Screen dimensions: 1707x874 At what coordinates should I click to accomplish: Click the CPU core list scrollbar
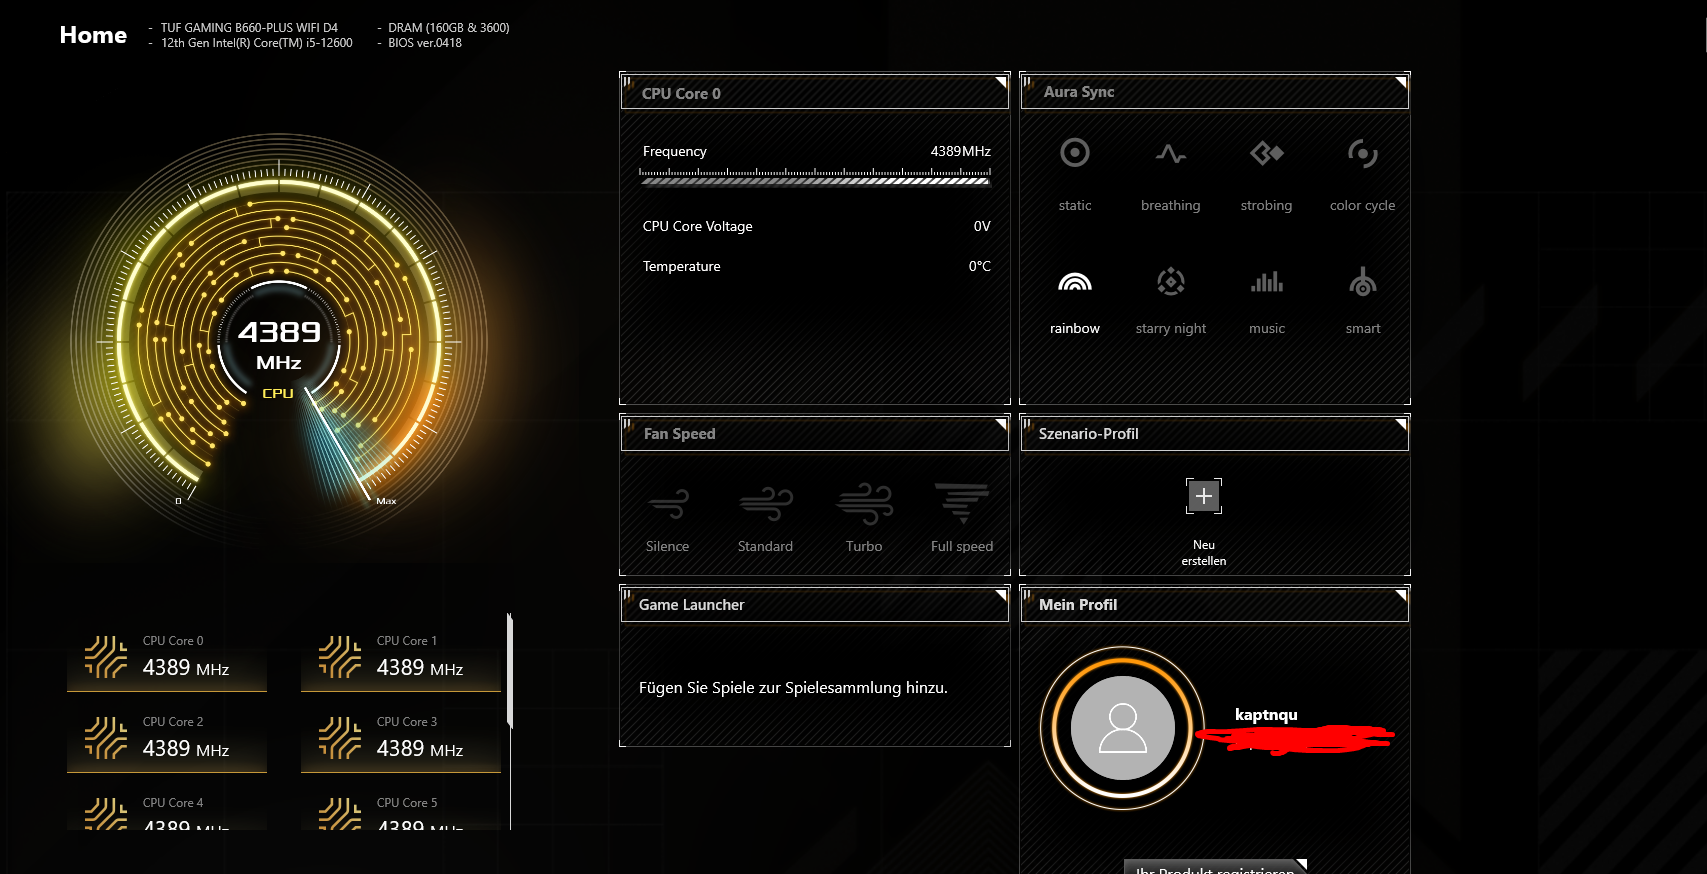(x=510, y=672)
